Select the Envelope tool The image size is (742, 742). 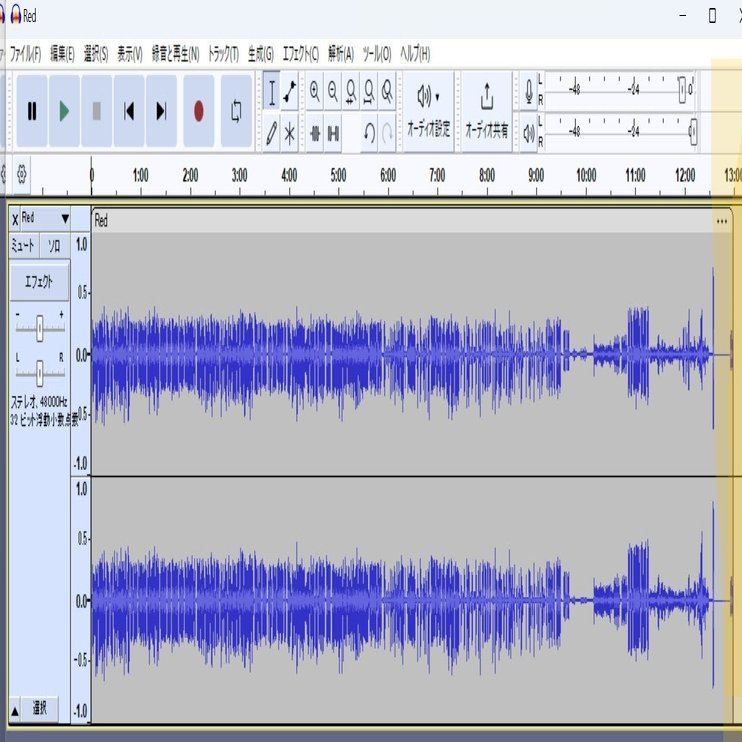289,91
